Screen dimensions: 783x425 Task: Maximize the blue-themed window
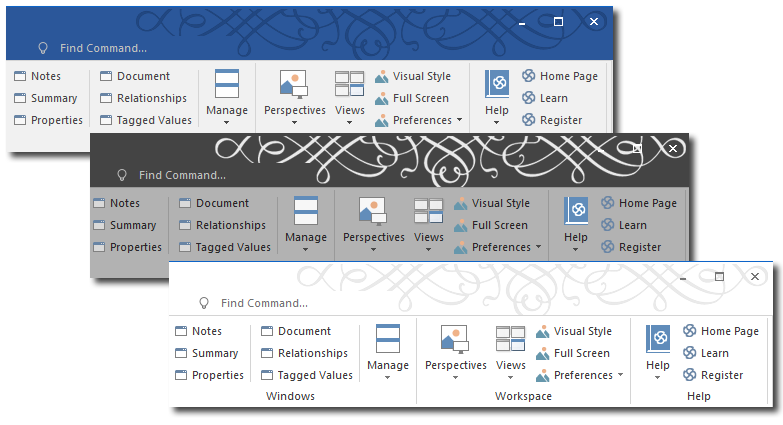click(558, 21)
